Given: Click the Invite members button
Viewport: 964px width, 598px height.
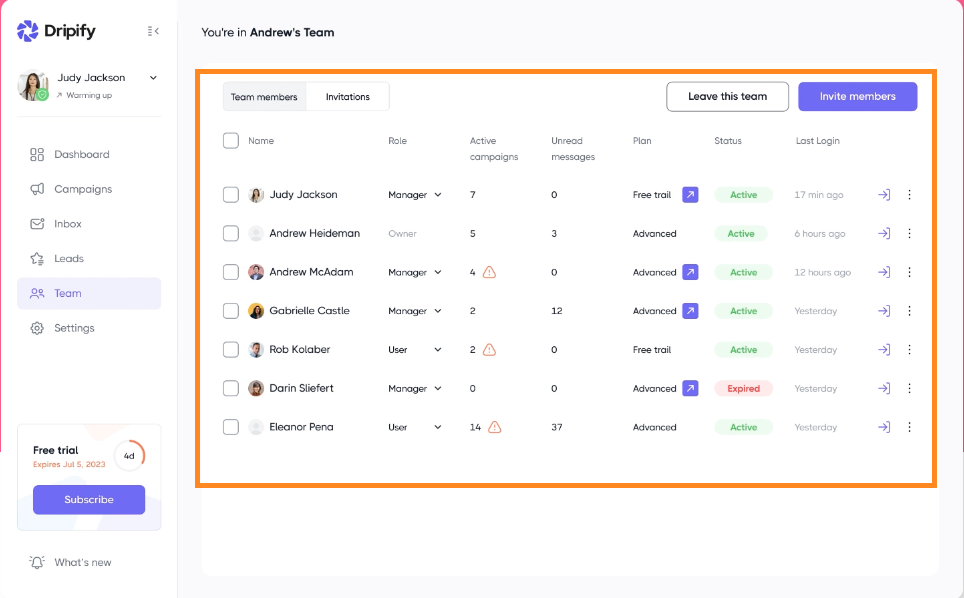Looking at the screenshot, I should pyautogui.click(x=857, y=97).
